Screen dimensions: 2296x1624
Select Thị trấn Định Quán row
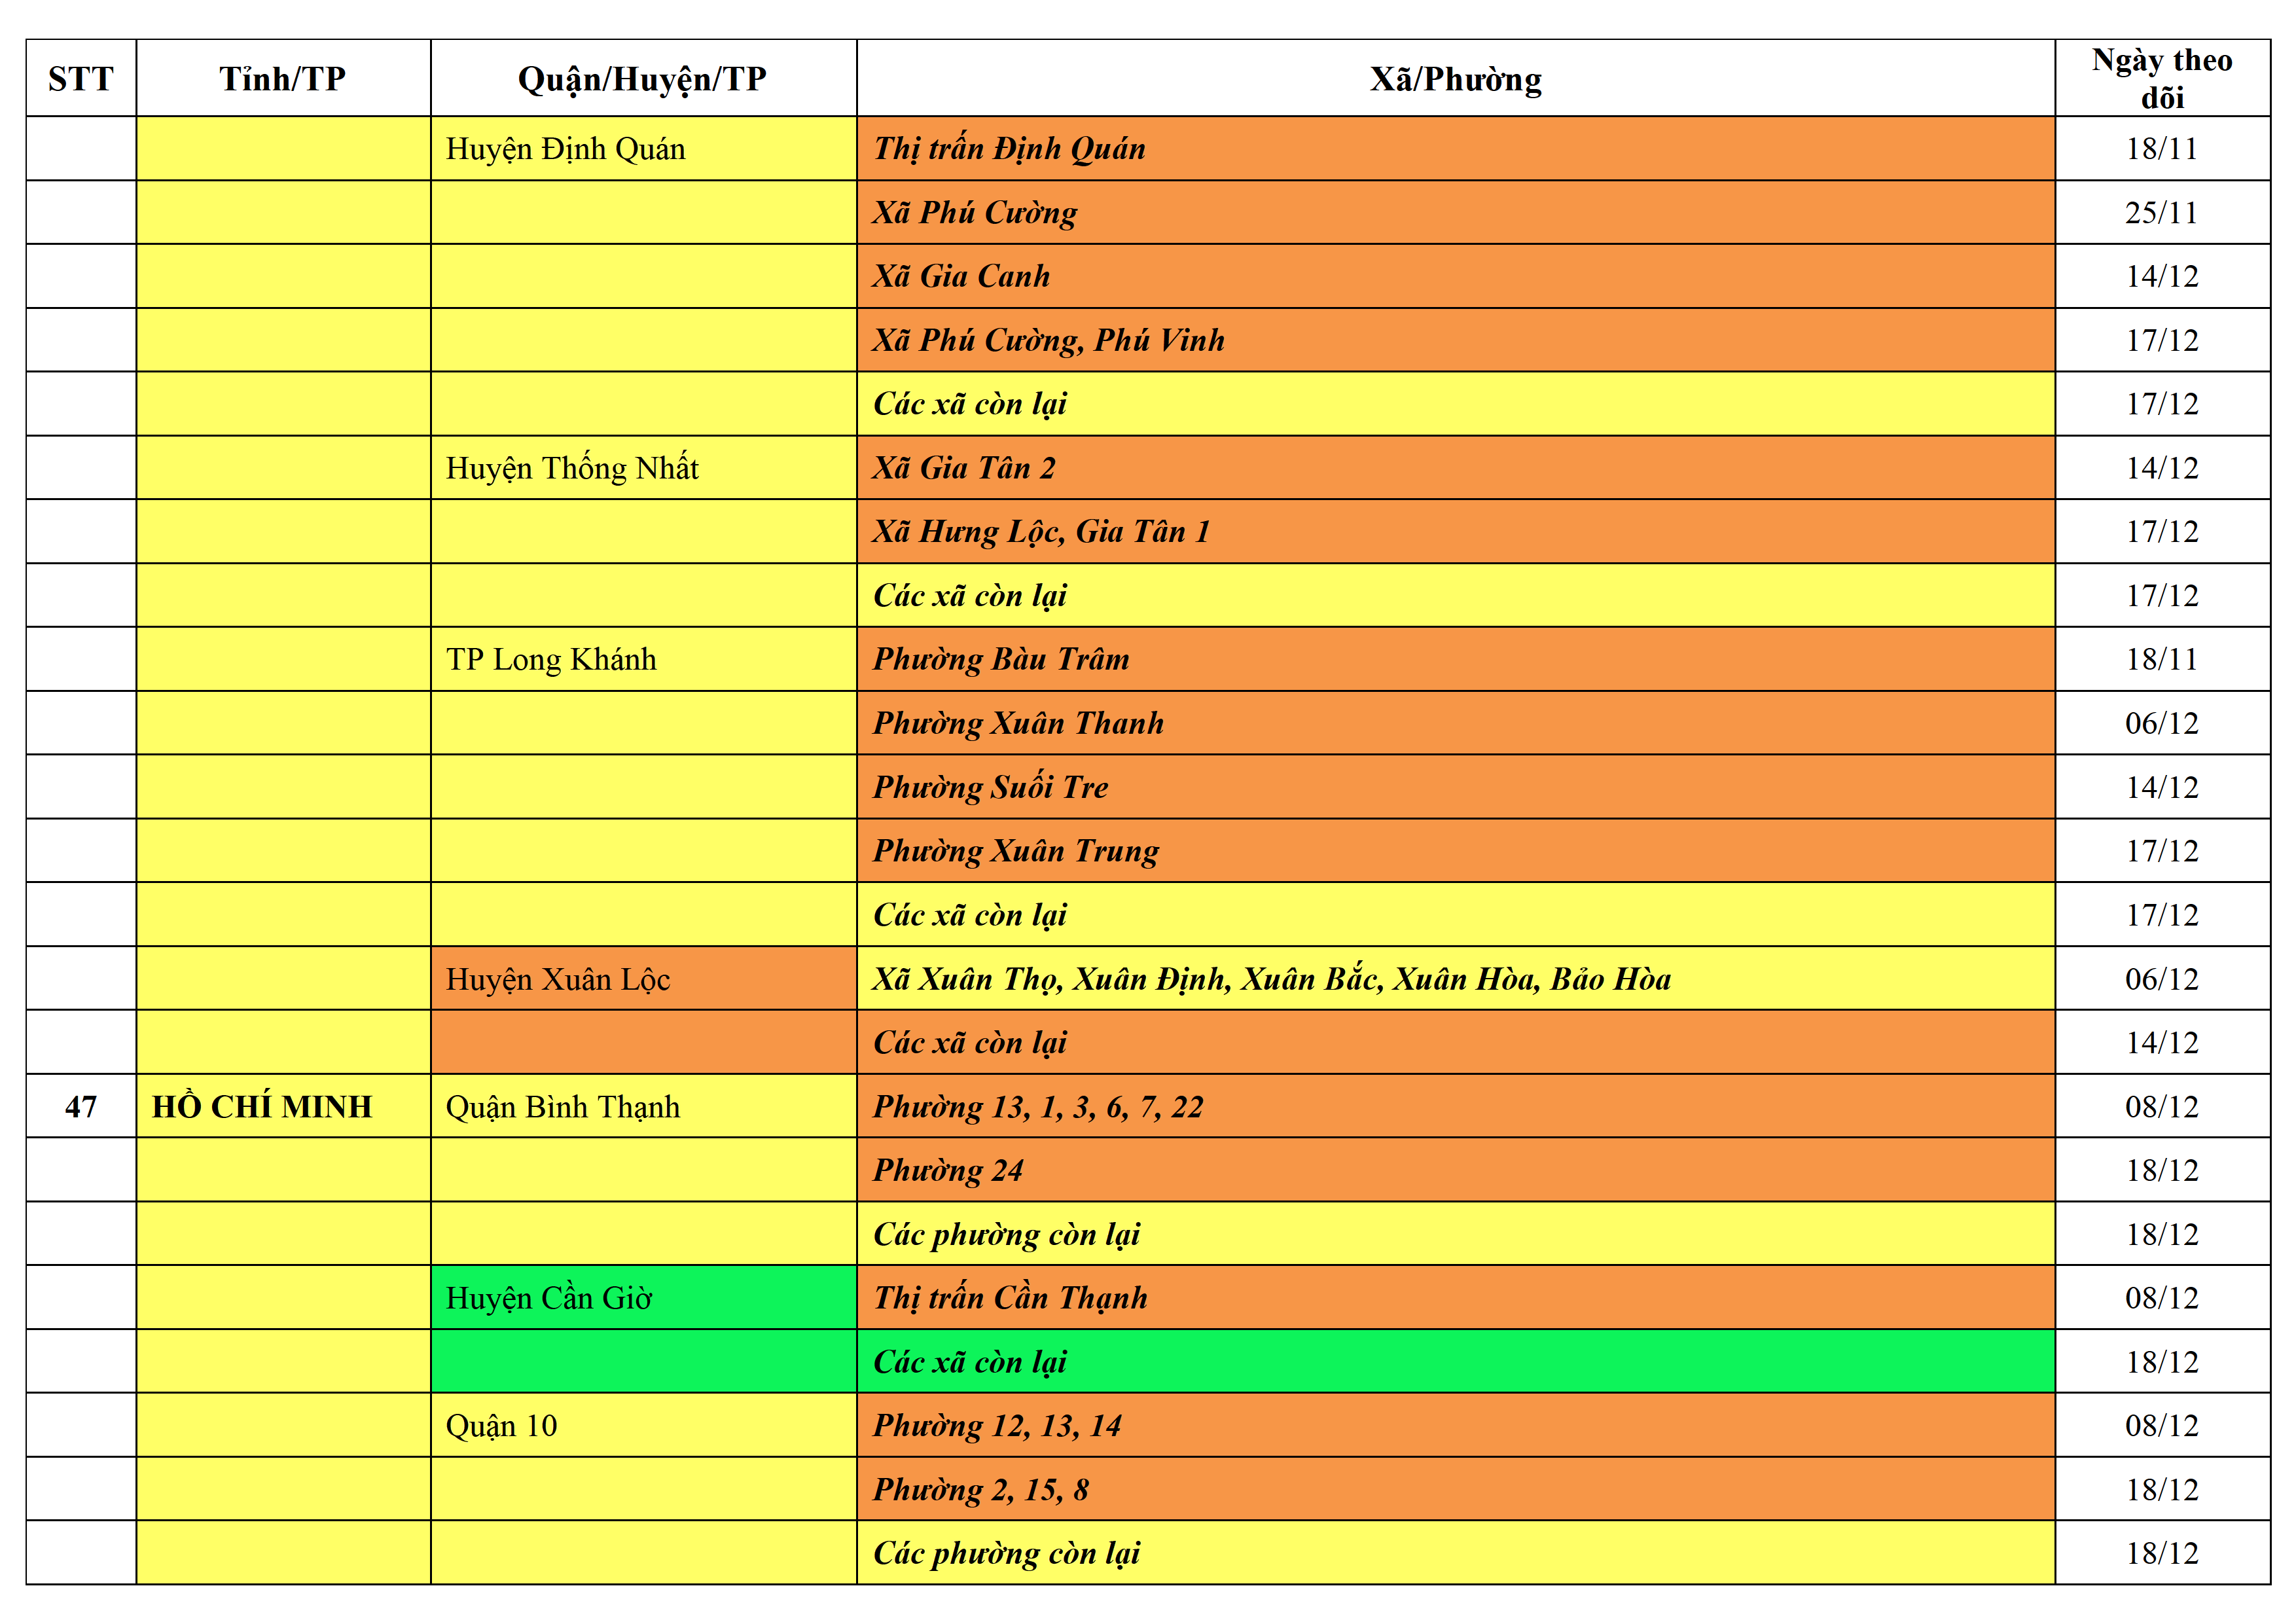[1009, 149]
